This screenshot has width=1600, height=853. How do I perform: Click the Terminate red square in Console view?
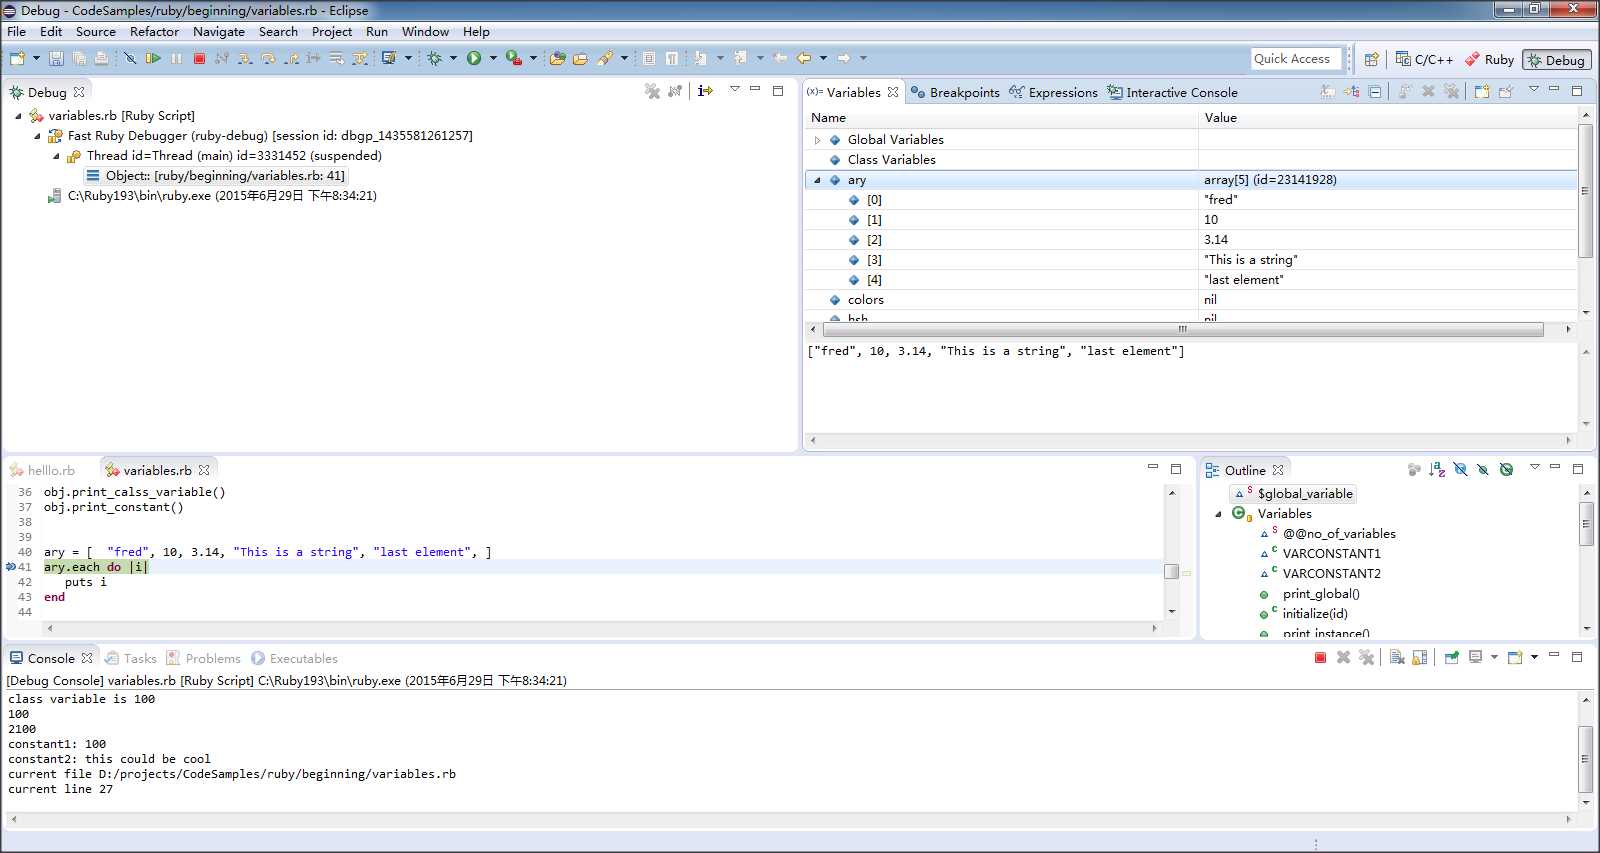[x=1320, y=657]
